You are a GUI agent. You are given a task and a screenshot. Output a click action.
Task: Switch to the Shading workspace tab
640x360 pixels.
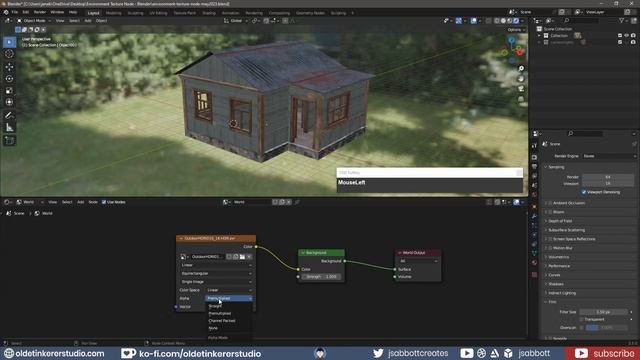[x=209, y=13]
